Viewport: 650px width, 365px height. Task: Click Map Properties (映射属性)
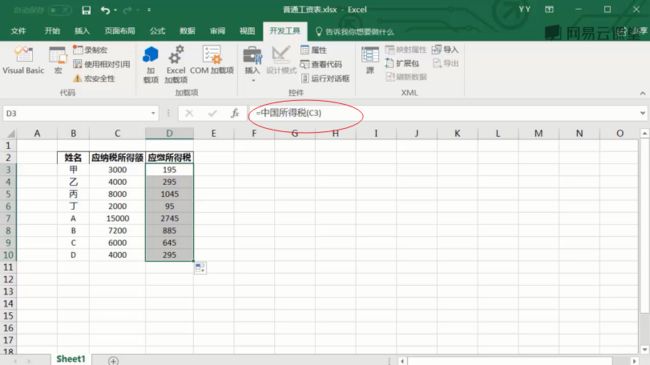(x=406, y=50)
